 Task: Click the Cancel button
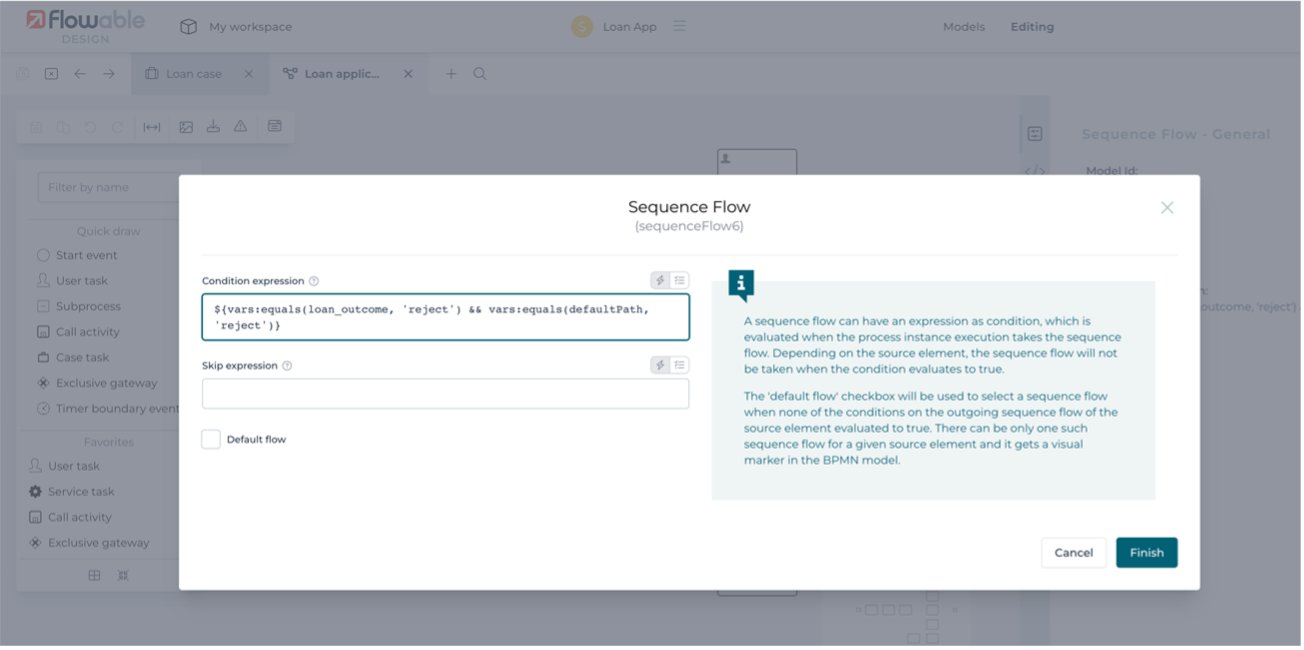[1073, 553]
